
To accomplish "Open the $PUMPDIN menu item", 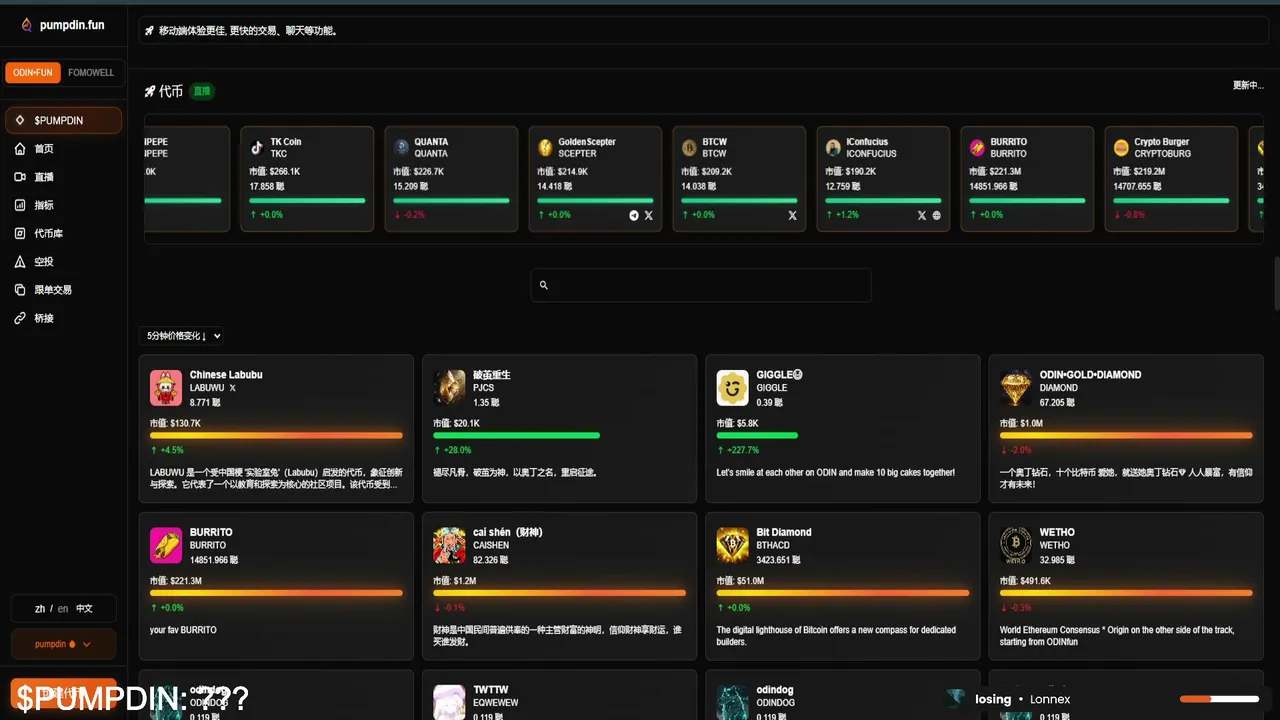I will tap(63, 120).
